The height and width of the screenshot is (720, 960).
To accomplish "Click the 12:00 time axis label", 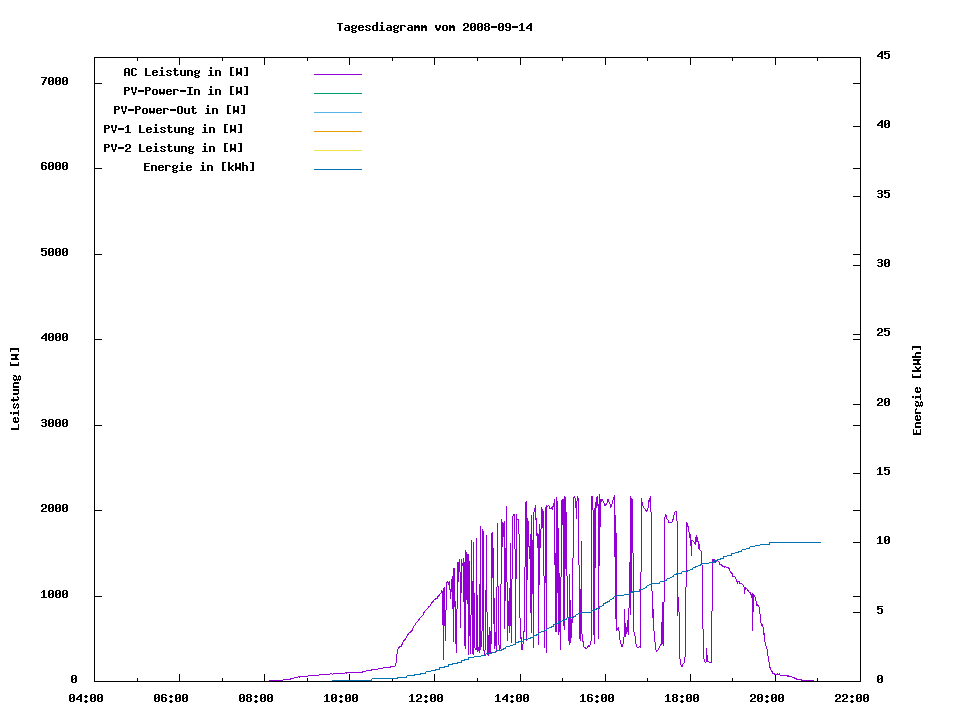I will pos(427,698).
